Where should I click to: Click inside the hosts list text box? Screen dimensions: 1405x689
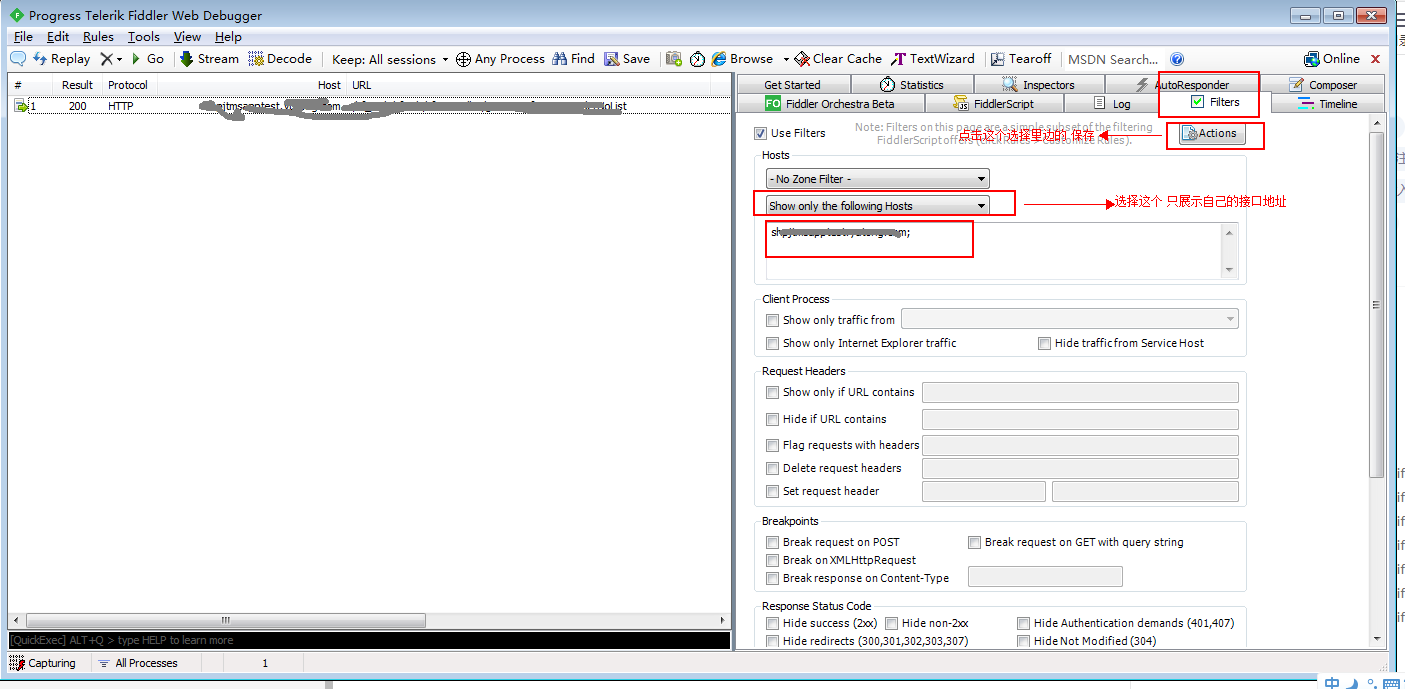(x=993, y=250)
